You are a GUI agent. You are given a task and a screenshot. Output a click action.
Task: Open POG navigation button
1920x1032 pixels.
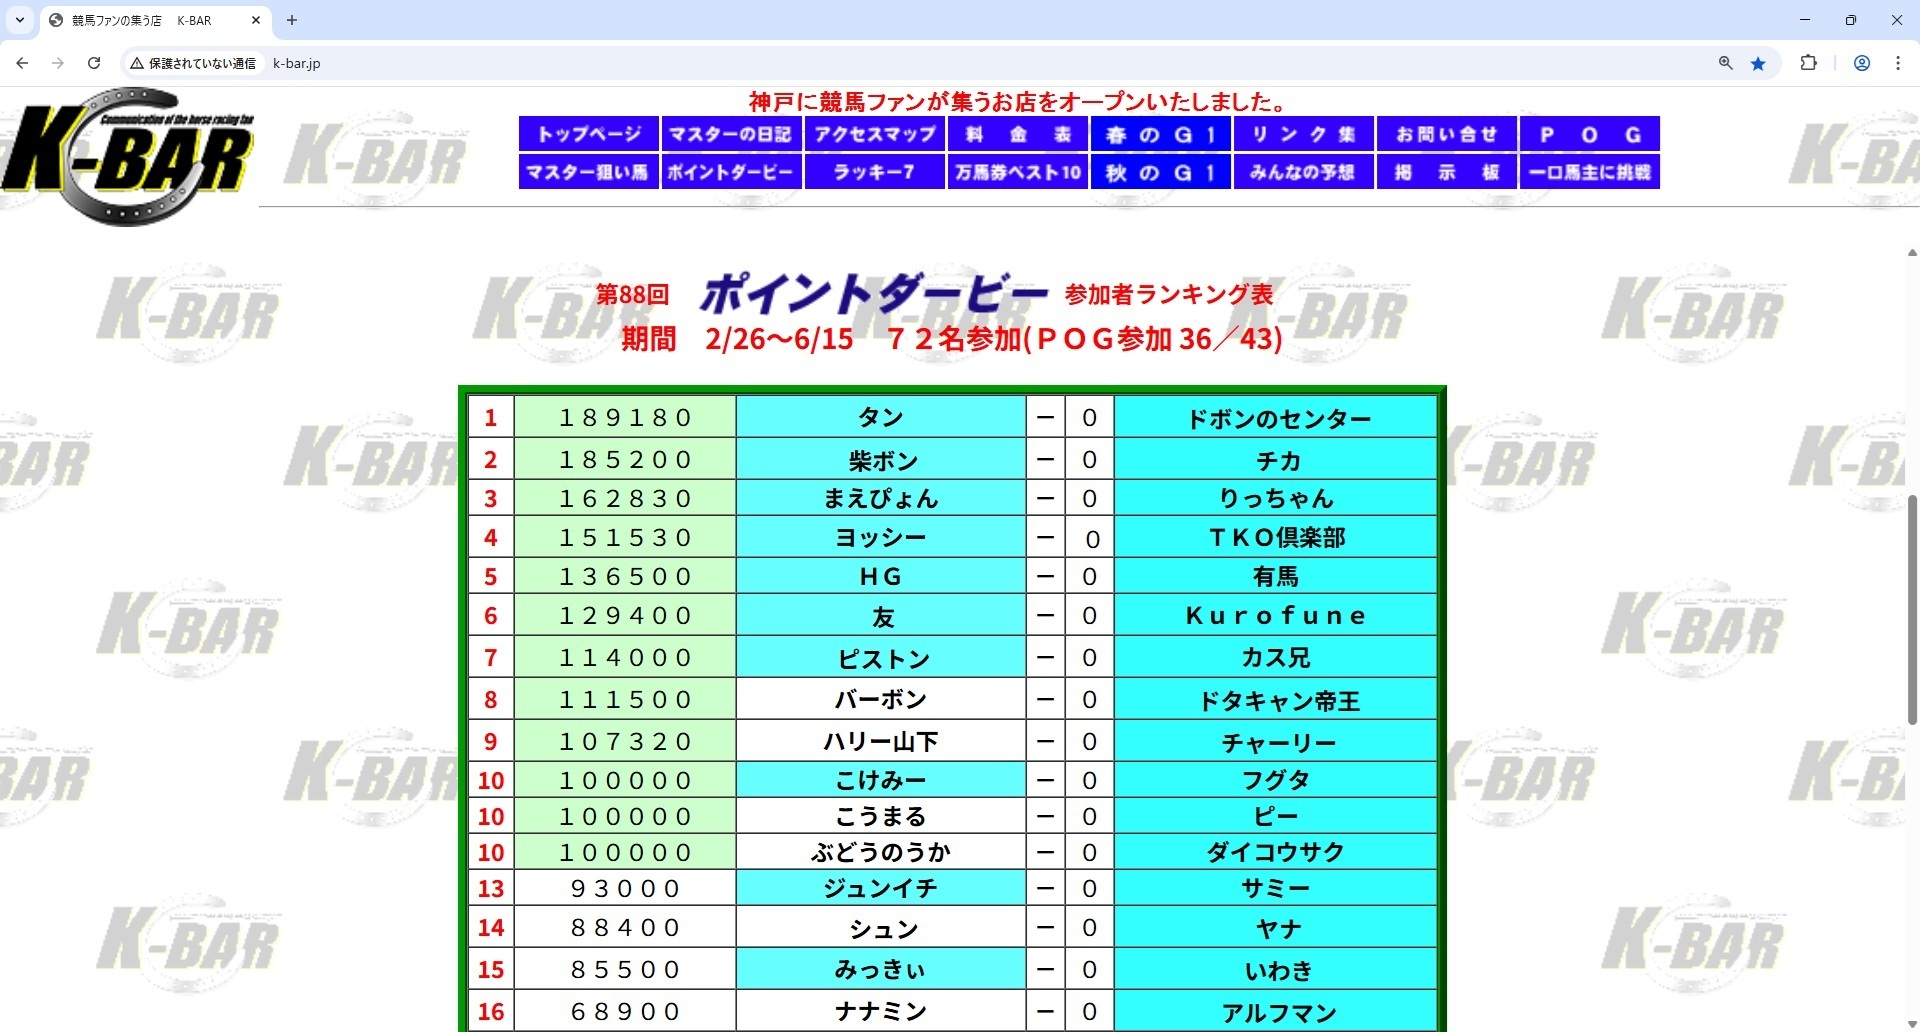[x=1590, y=134]
